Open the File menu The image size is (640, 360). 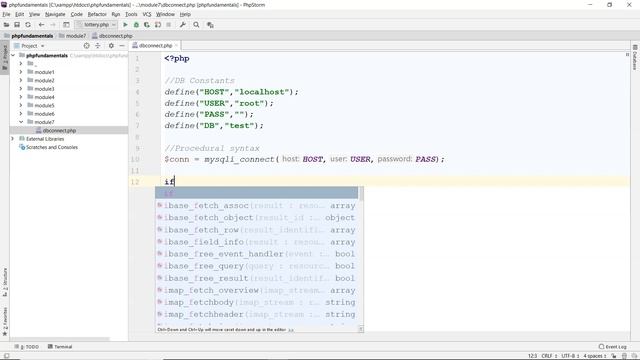tap(6, 14)
